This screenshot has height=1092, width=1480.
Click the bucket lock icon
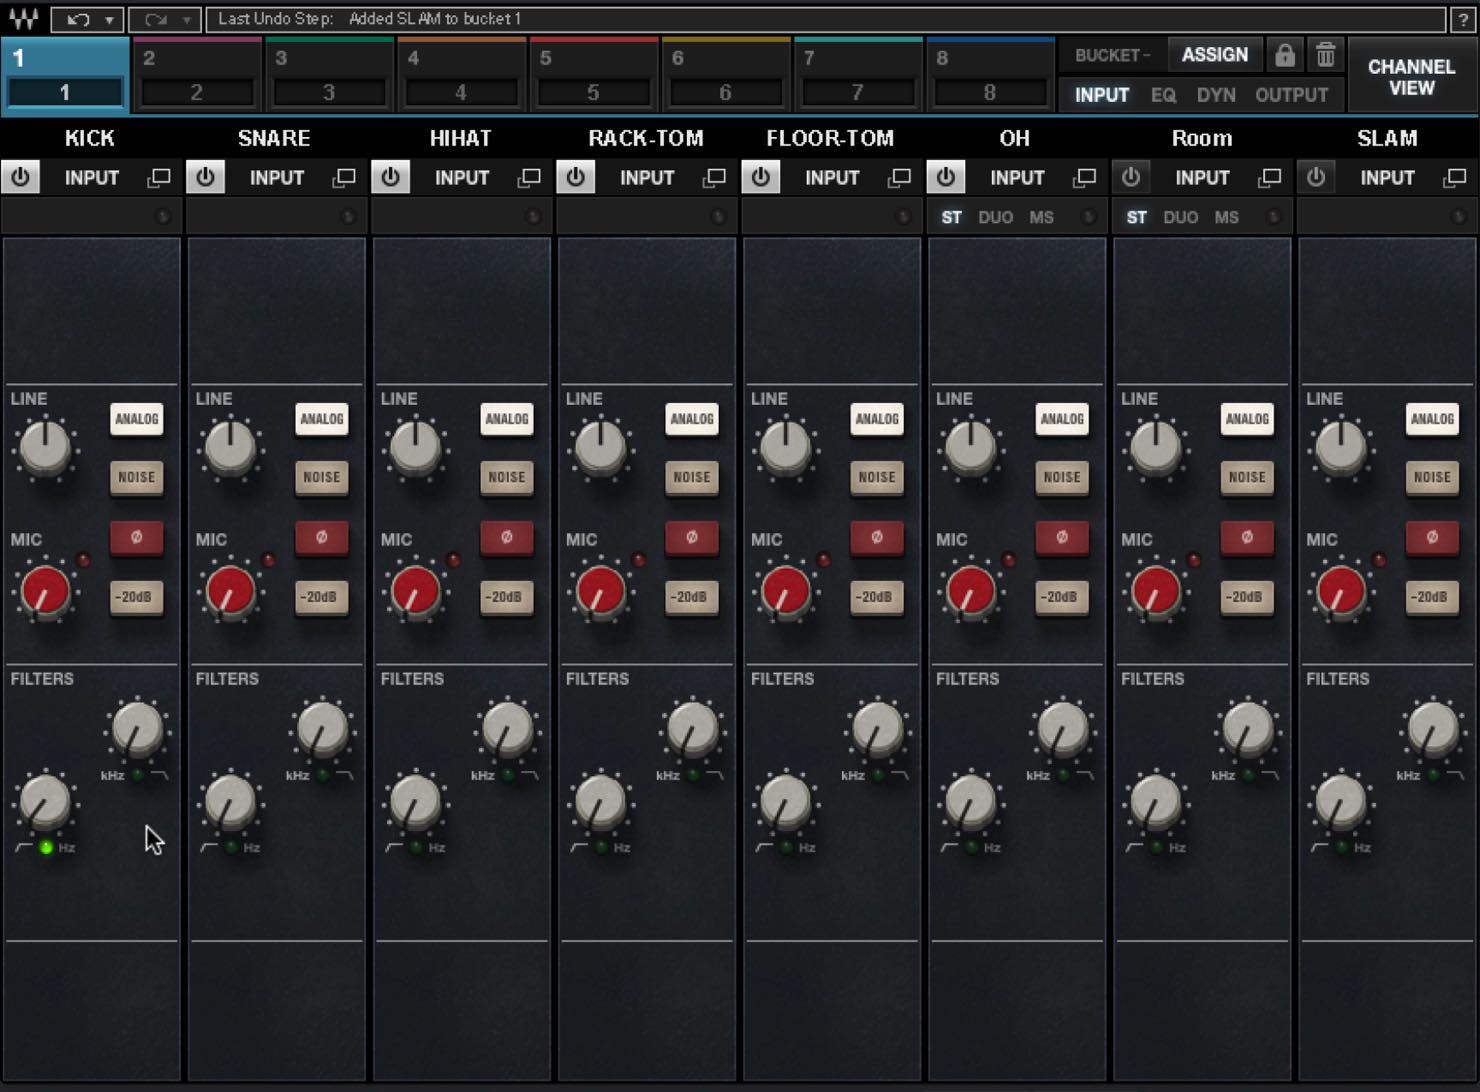tap(1284, 55)
